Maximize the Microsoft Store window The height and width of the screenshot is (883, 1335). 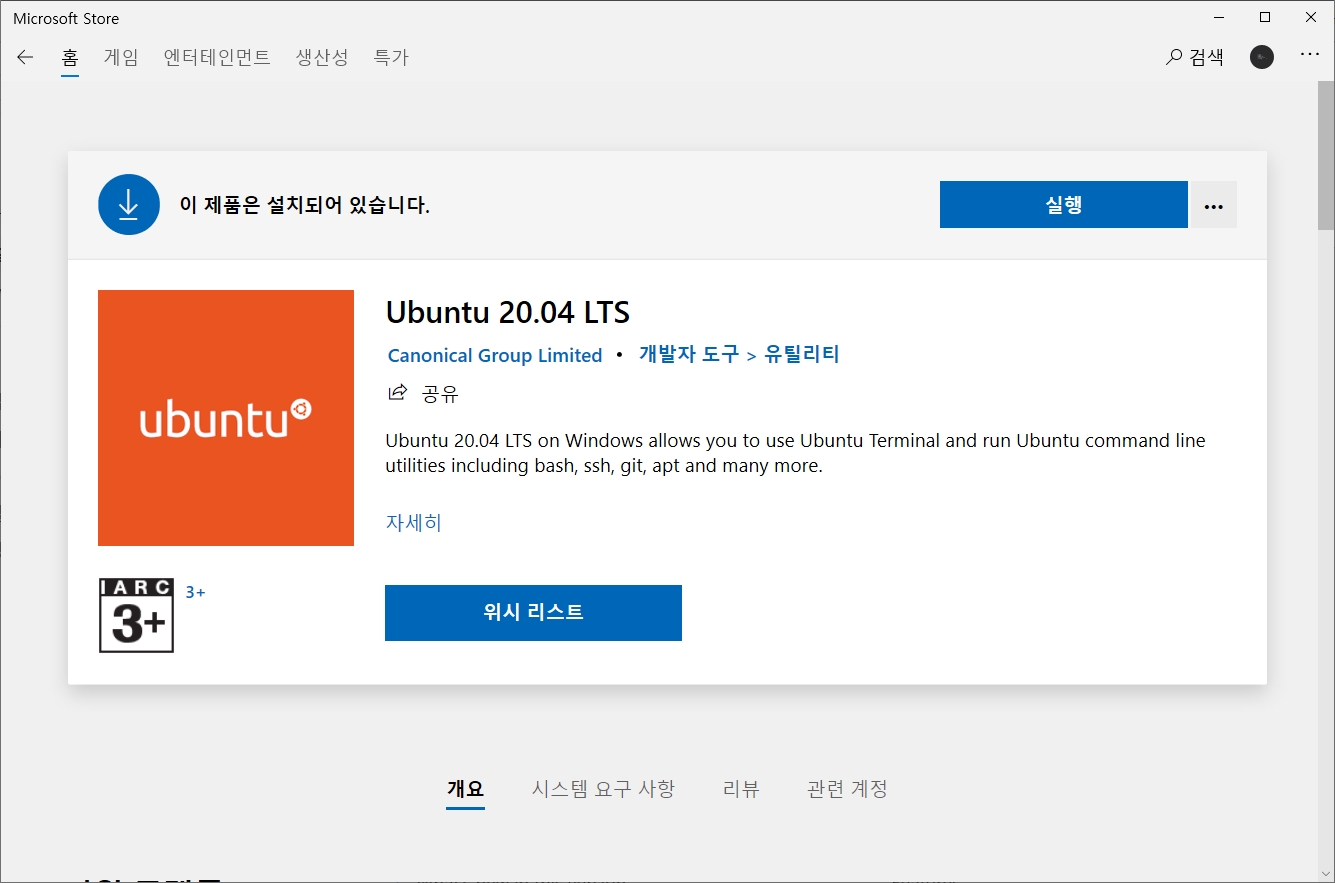coord(1265,17)
